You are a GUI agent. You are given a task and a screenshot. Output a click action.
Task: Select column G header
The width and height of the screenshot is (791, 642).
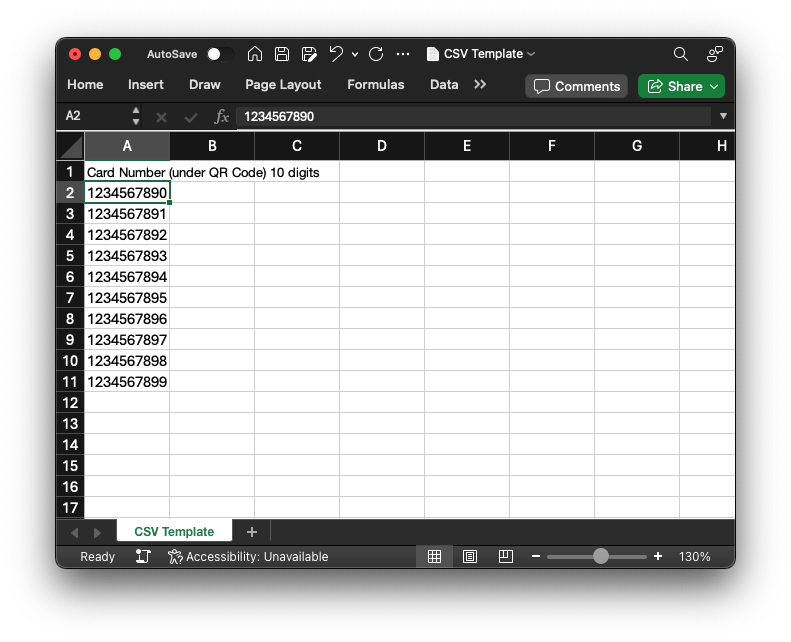637,146
